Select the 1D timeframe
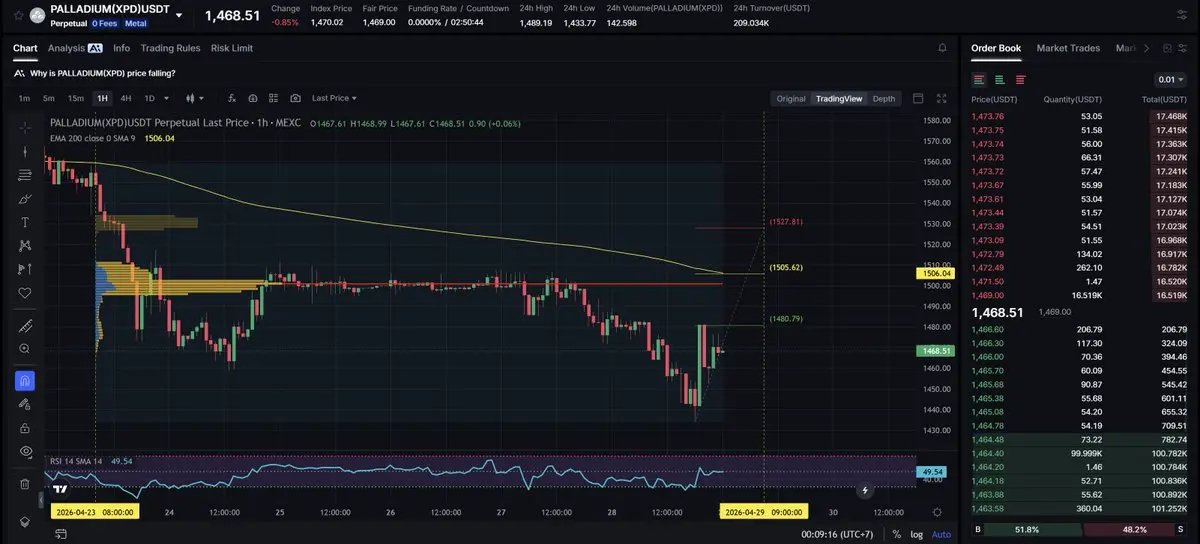 (149, 98)
